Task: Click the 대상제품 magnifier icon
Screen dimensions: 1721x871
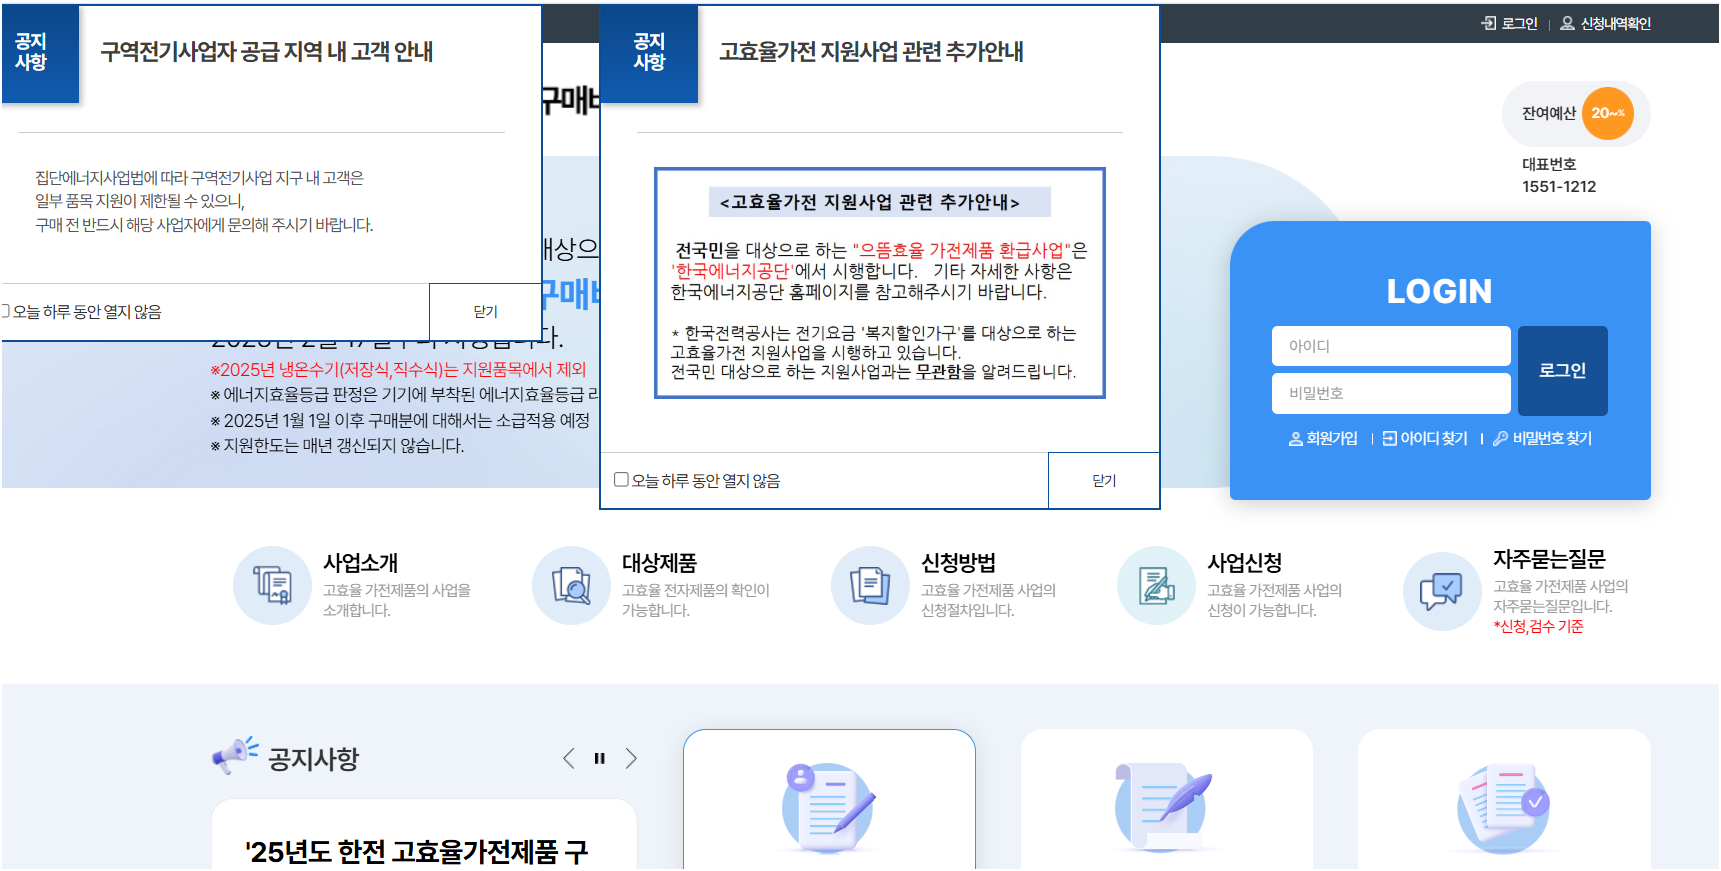Action: click(x=571, y=586)
